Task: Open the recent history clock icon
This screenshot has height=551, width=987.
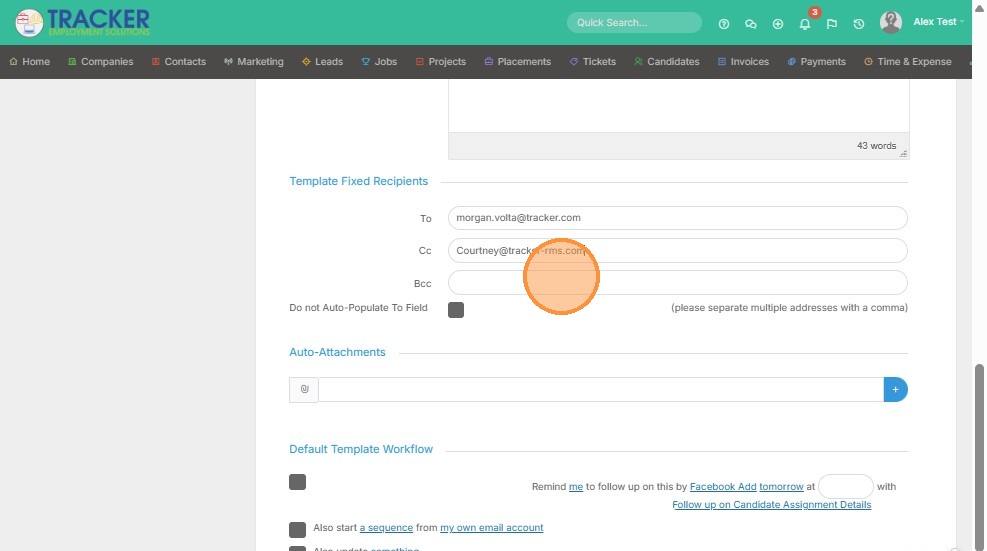Action: pyautogui.click(x=859, y=23)
